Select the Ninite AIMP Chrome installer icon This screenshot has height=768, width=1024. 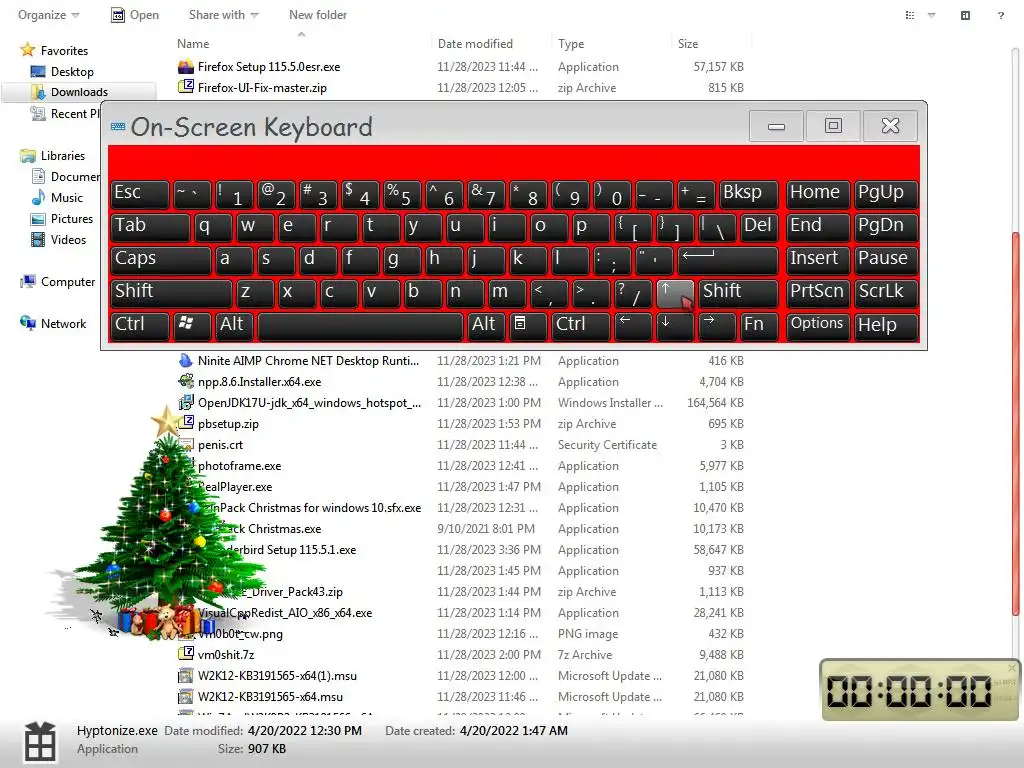186,360
